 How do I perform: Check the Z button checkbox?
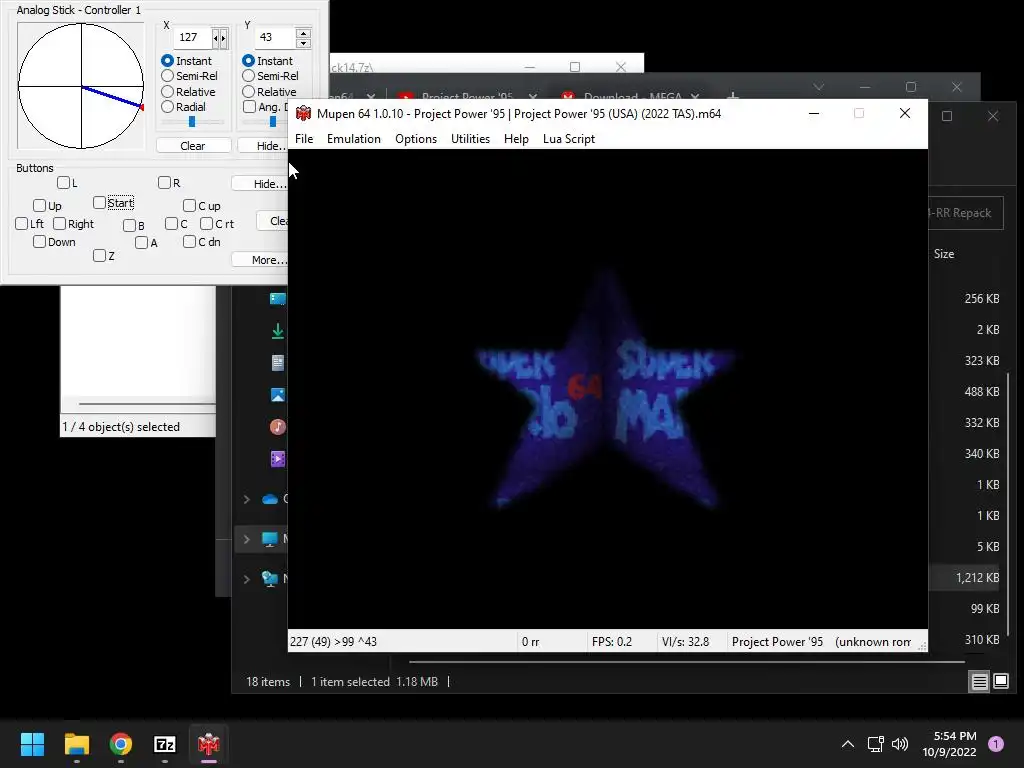99,256
